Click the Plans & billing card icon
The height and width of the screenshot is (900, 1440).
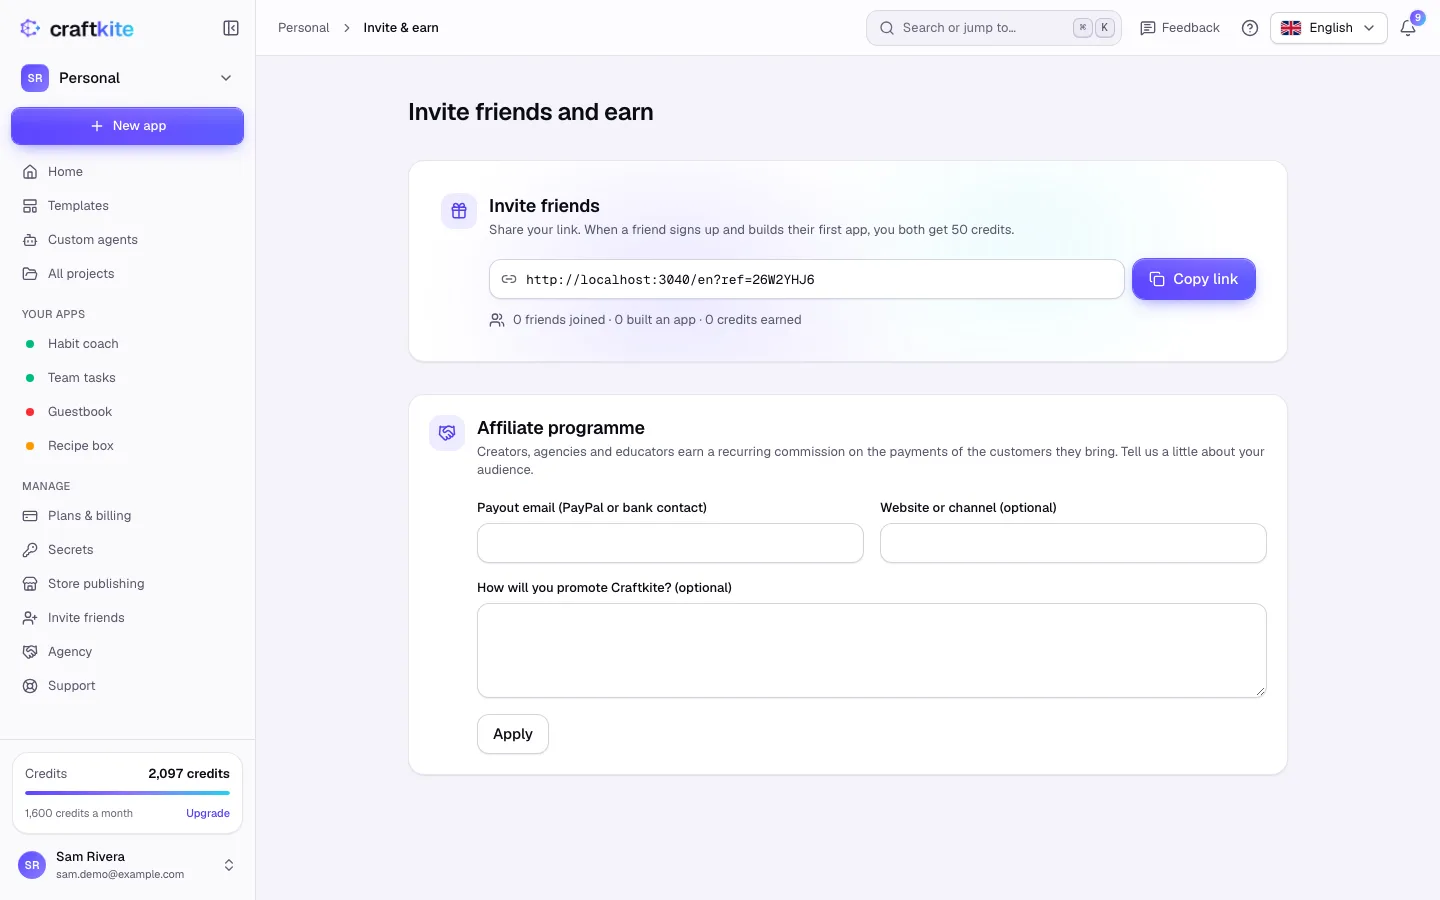pos(30,516)
